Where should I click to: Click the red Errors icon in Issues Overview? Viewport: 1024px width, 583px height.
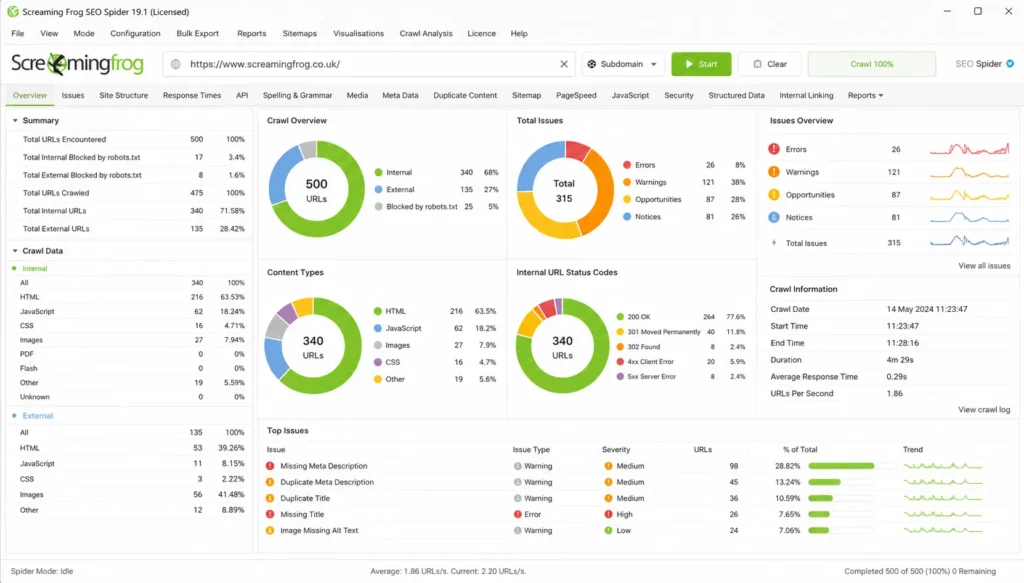tap(774, 149)
